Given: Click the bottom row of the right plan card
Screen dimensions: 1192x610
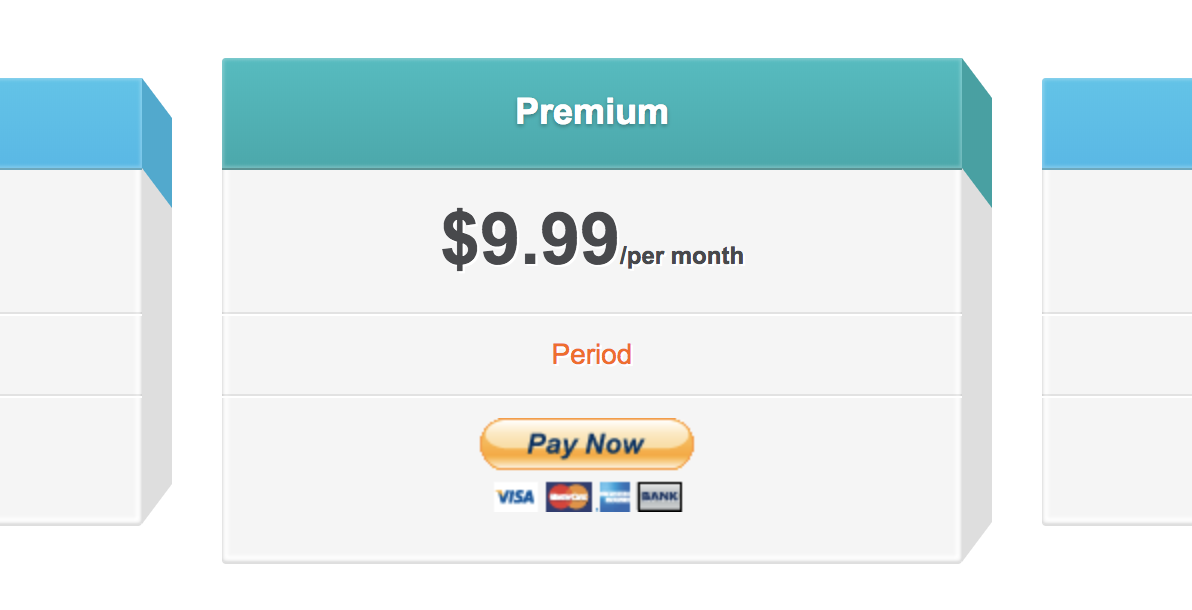Looking at the screenshot, I should [1117, 457].
